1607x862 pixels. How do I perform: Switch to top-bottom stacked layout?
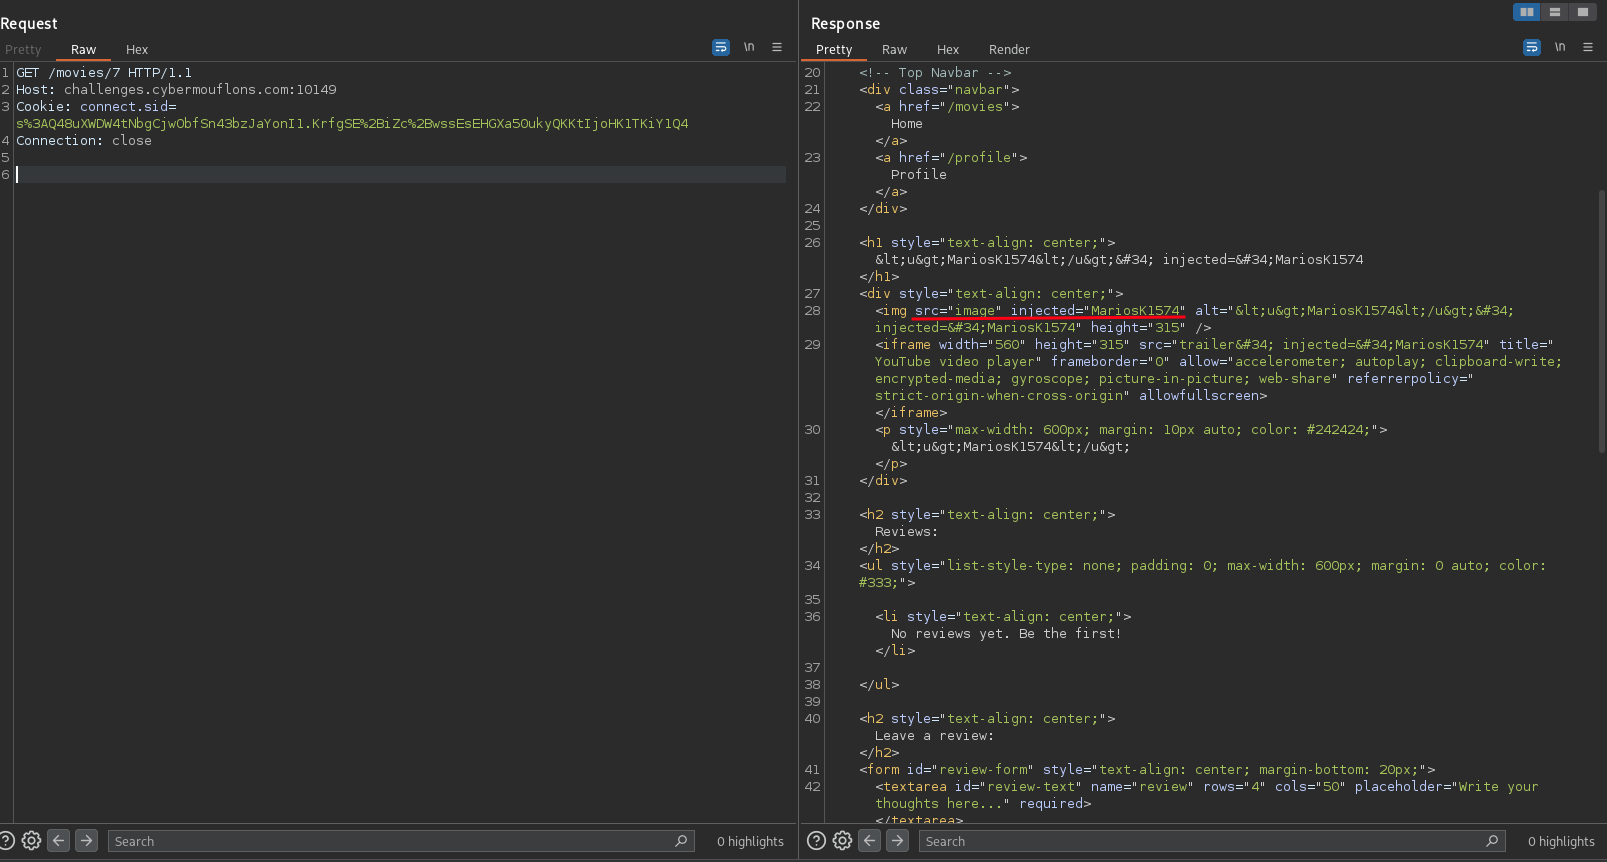click(1554, 12)
